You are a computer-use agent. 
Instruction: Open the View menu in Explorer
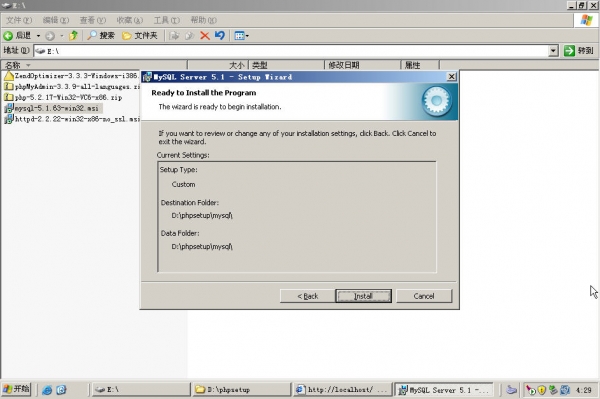pos(93,20)
